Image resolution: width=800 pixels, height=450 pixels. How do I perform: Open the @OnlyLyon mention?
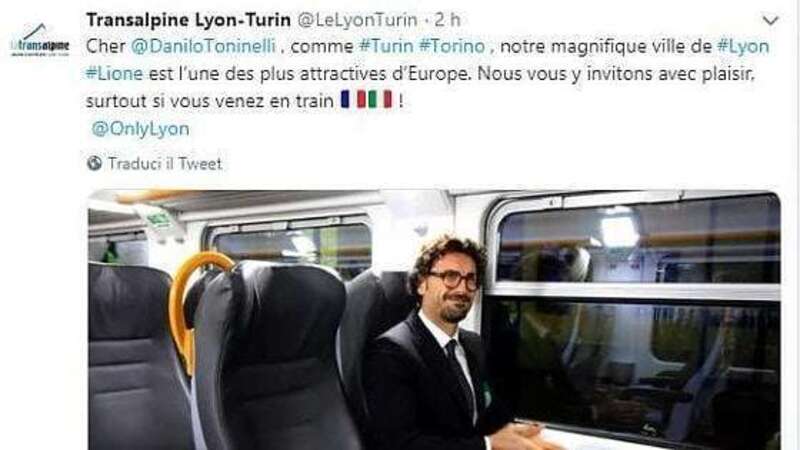click(x=140, y=129)
